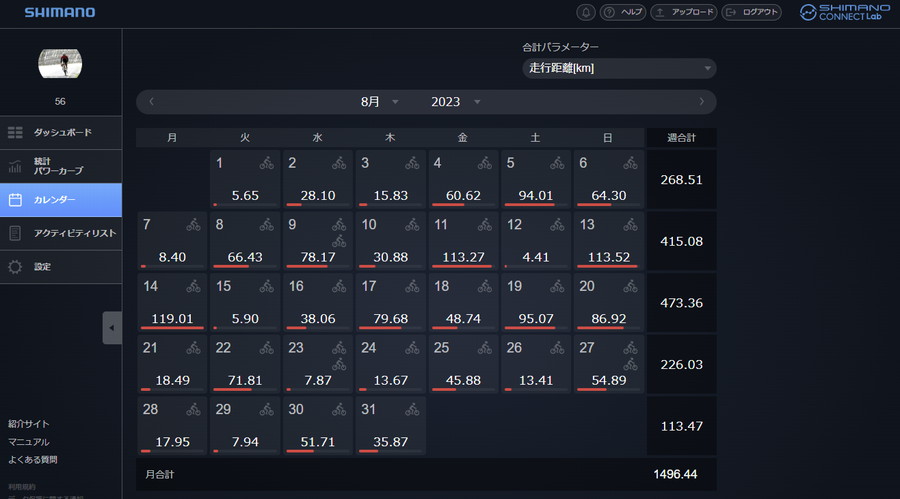Click the ログアウト logout button
Screen dimensions: 900x499
pyautogui.click(x=753, y=12)
